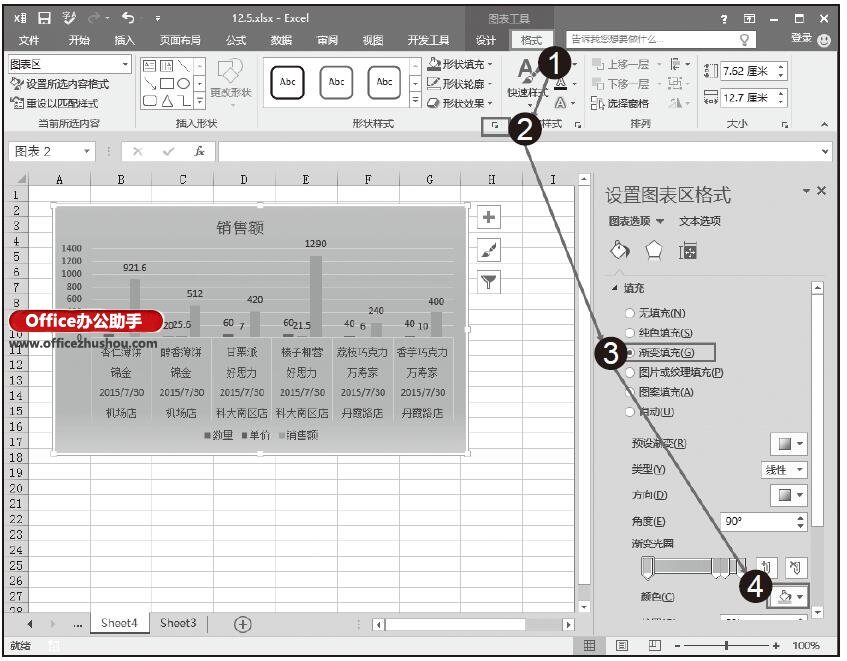The width and height of the screenshot is (847, 661).
Task: Open gradient Direction dropdown
Action: tap(789, 495)
